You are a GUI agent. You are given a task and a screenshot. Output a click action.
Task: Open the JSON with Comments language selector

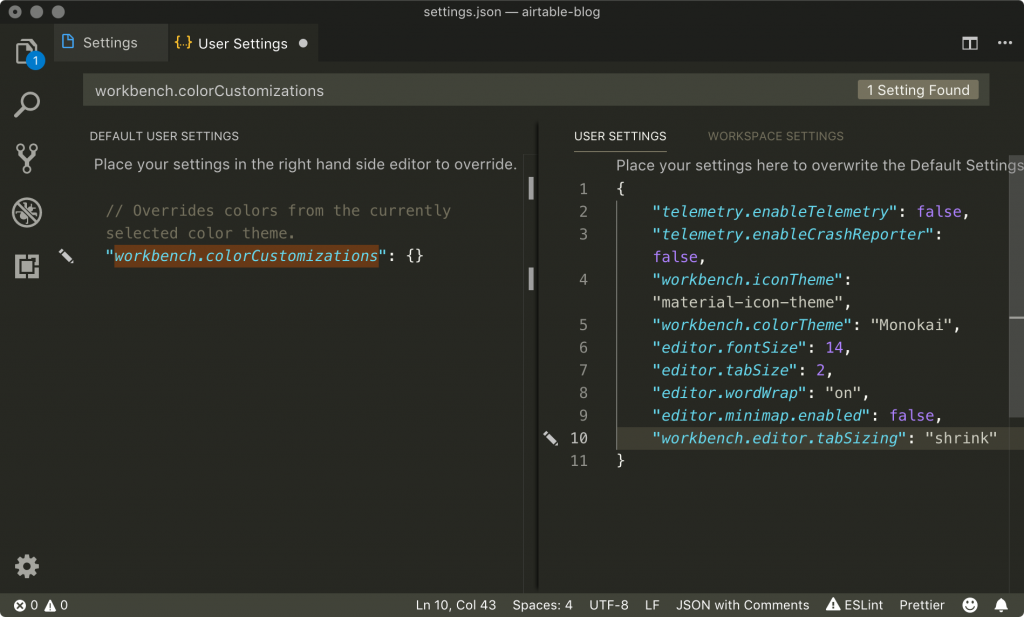pyautogui.click(x=742, y=604)
